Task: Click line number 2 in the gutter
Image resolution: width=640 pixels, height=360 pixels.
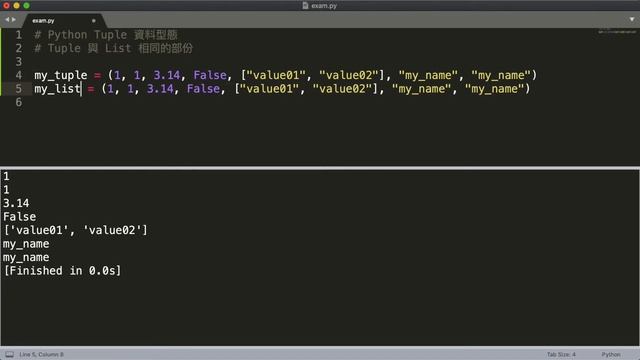Action: pos(19,48)
